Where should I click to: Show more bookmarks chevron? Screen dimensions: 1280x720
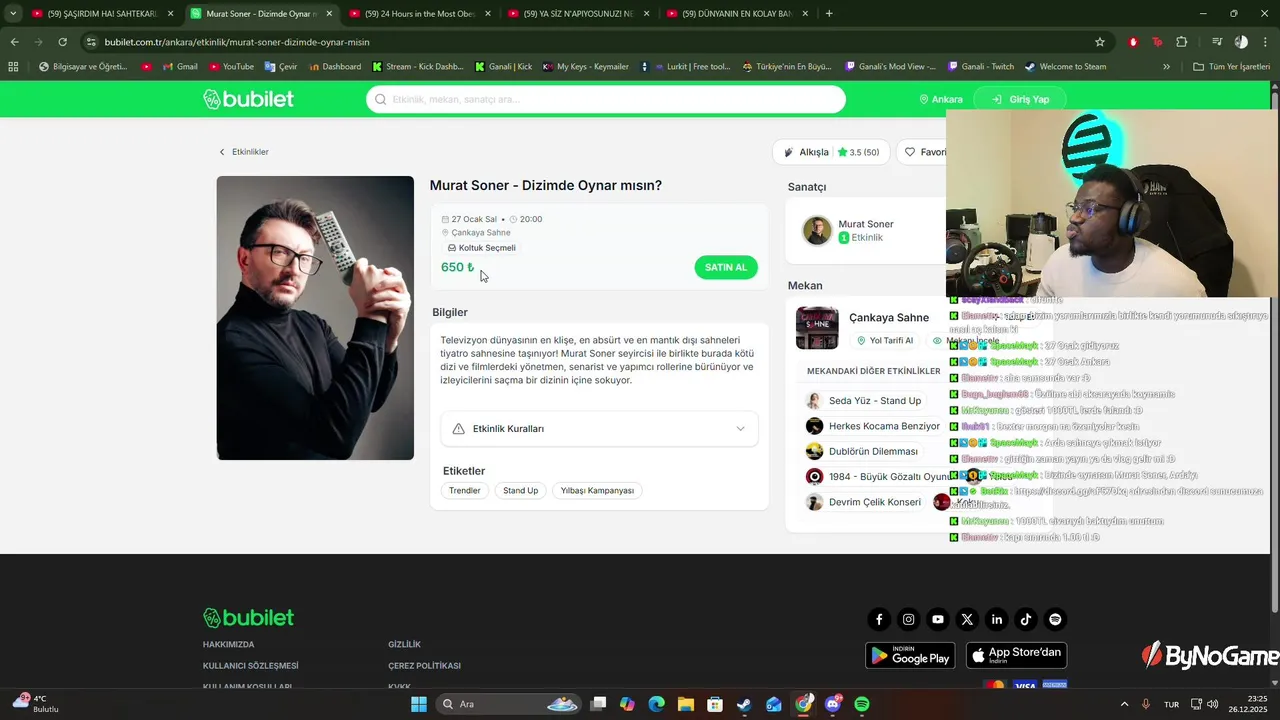coord(1166,67)
